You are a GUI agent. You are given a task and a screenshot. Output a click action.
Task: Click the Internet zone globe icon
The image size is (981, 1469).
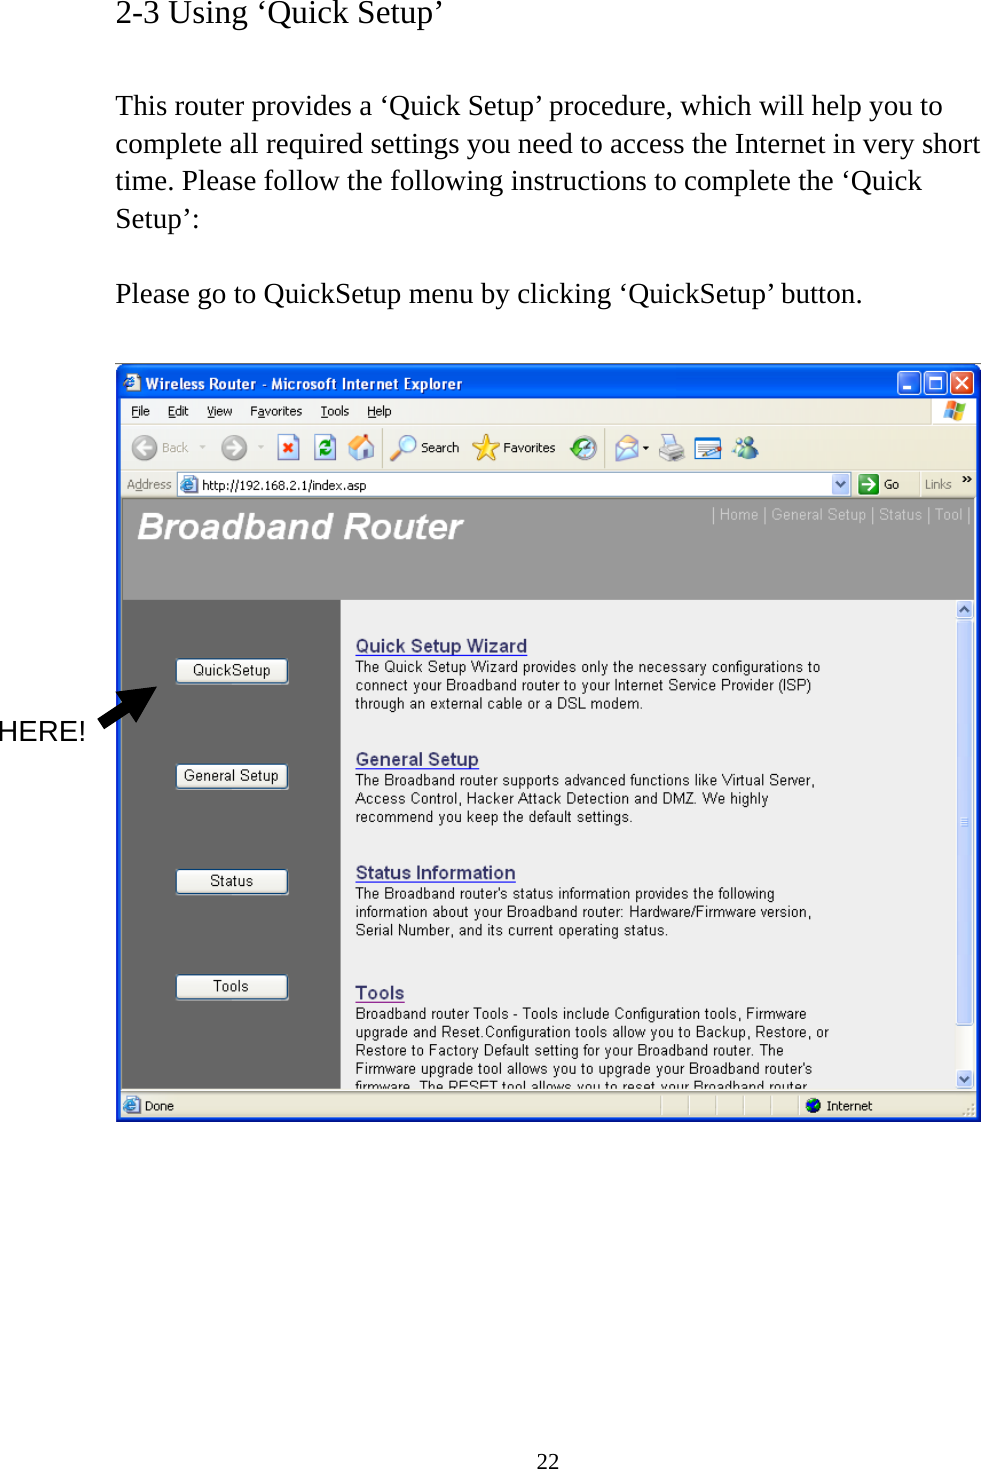(813, 1105)
